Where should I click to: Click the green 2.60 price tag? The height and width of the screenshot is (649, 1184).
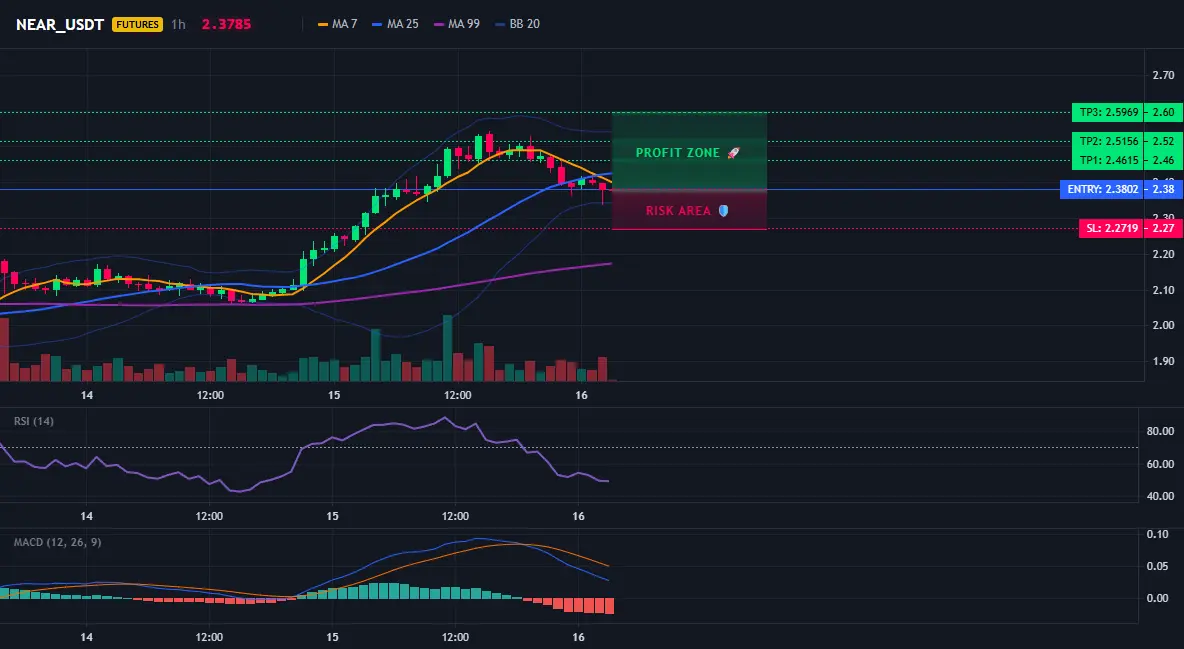click(x=1164, y=113)
